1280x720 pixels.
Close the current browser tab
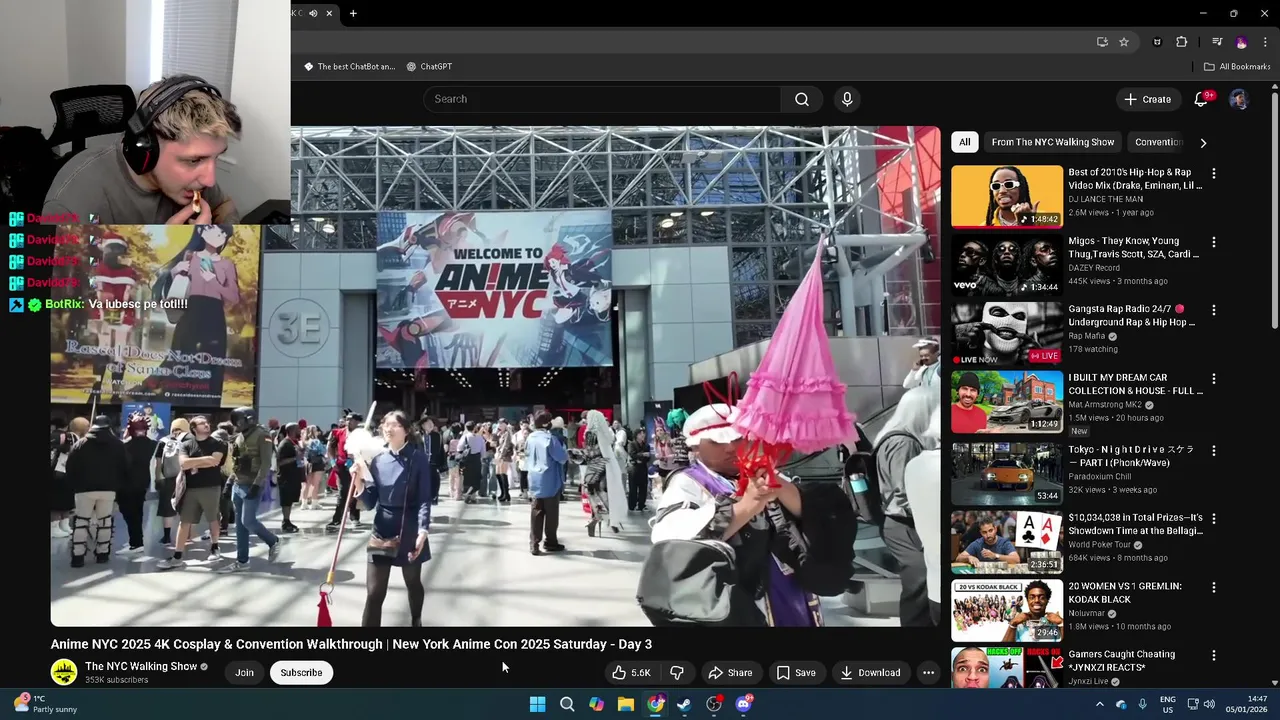328,13
